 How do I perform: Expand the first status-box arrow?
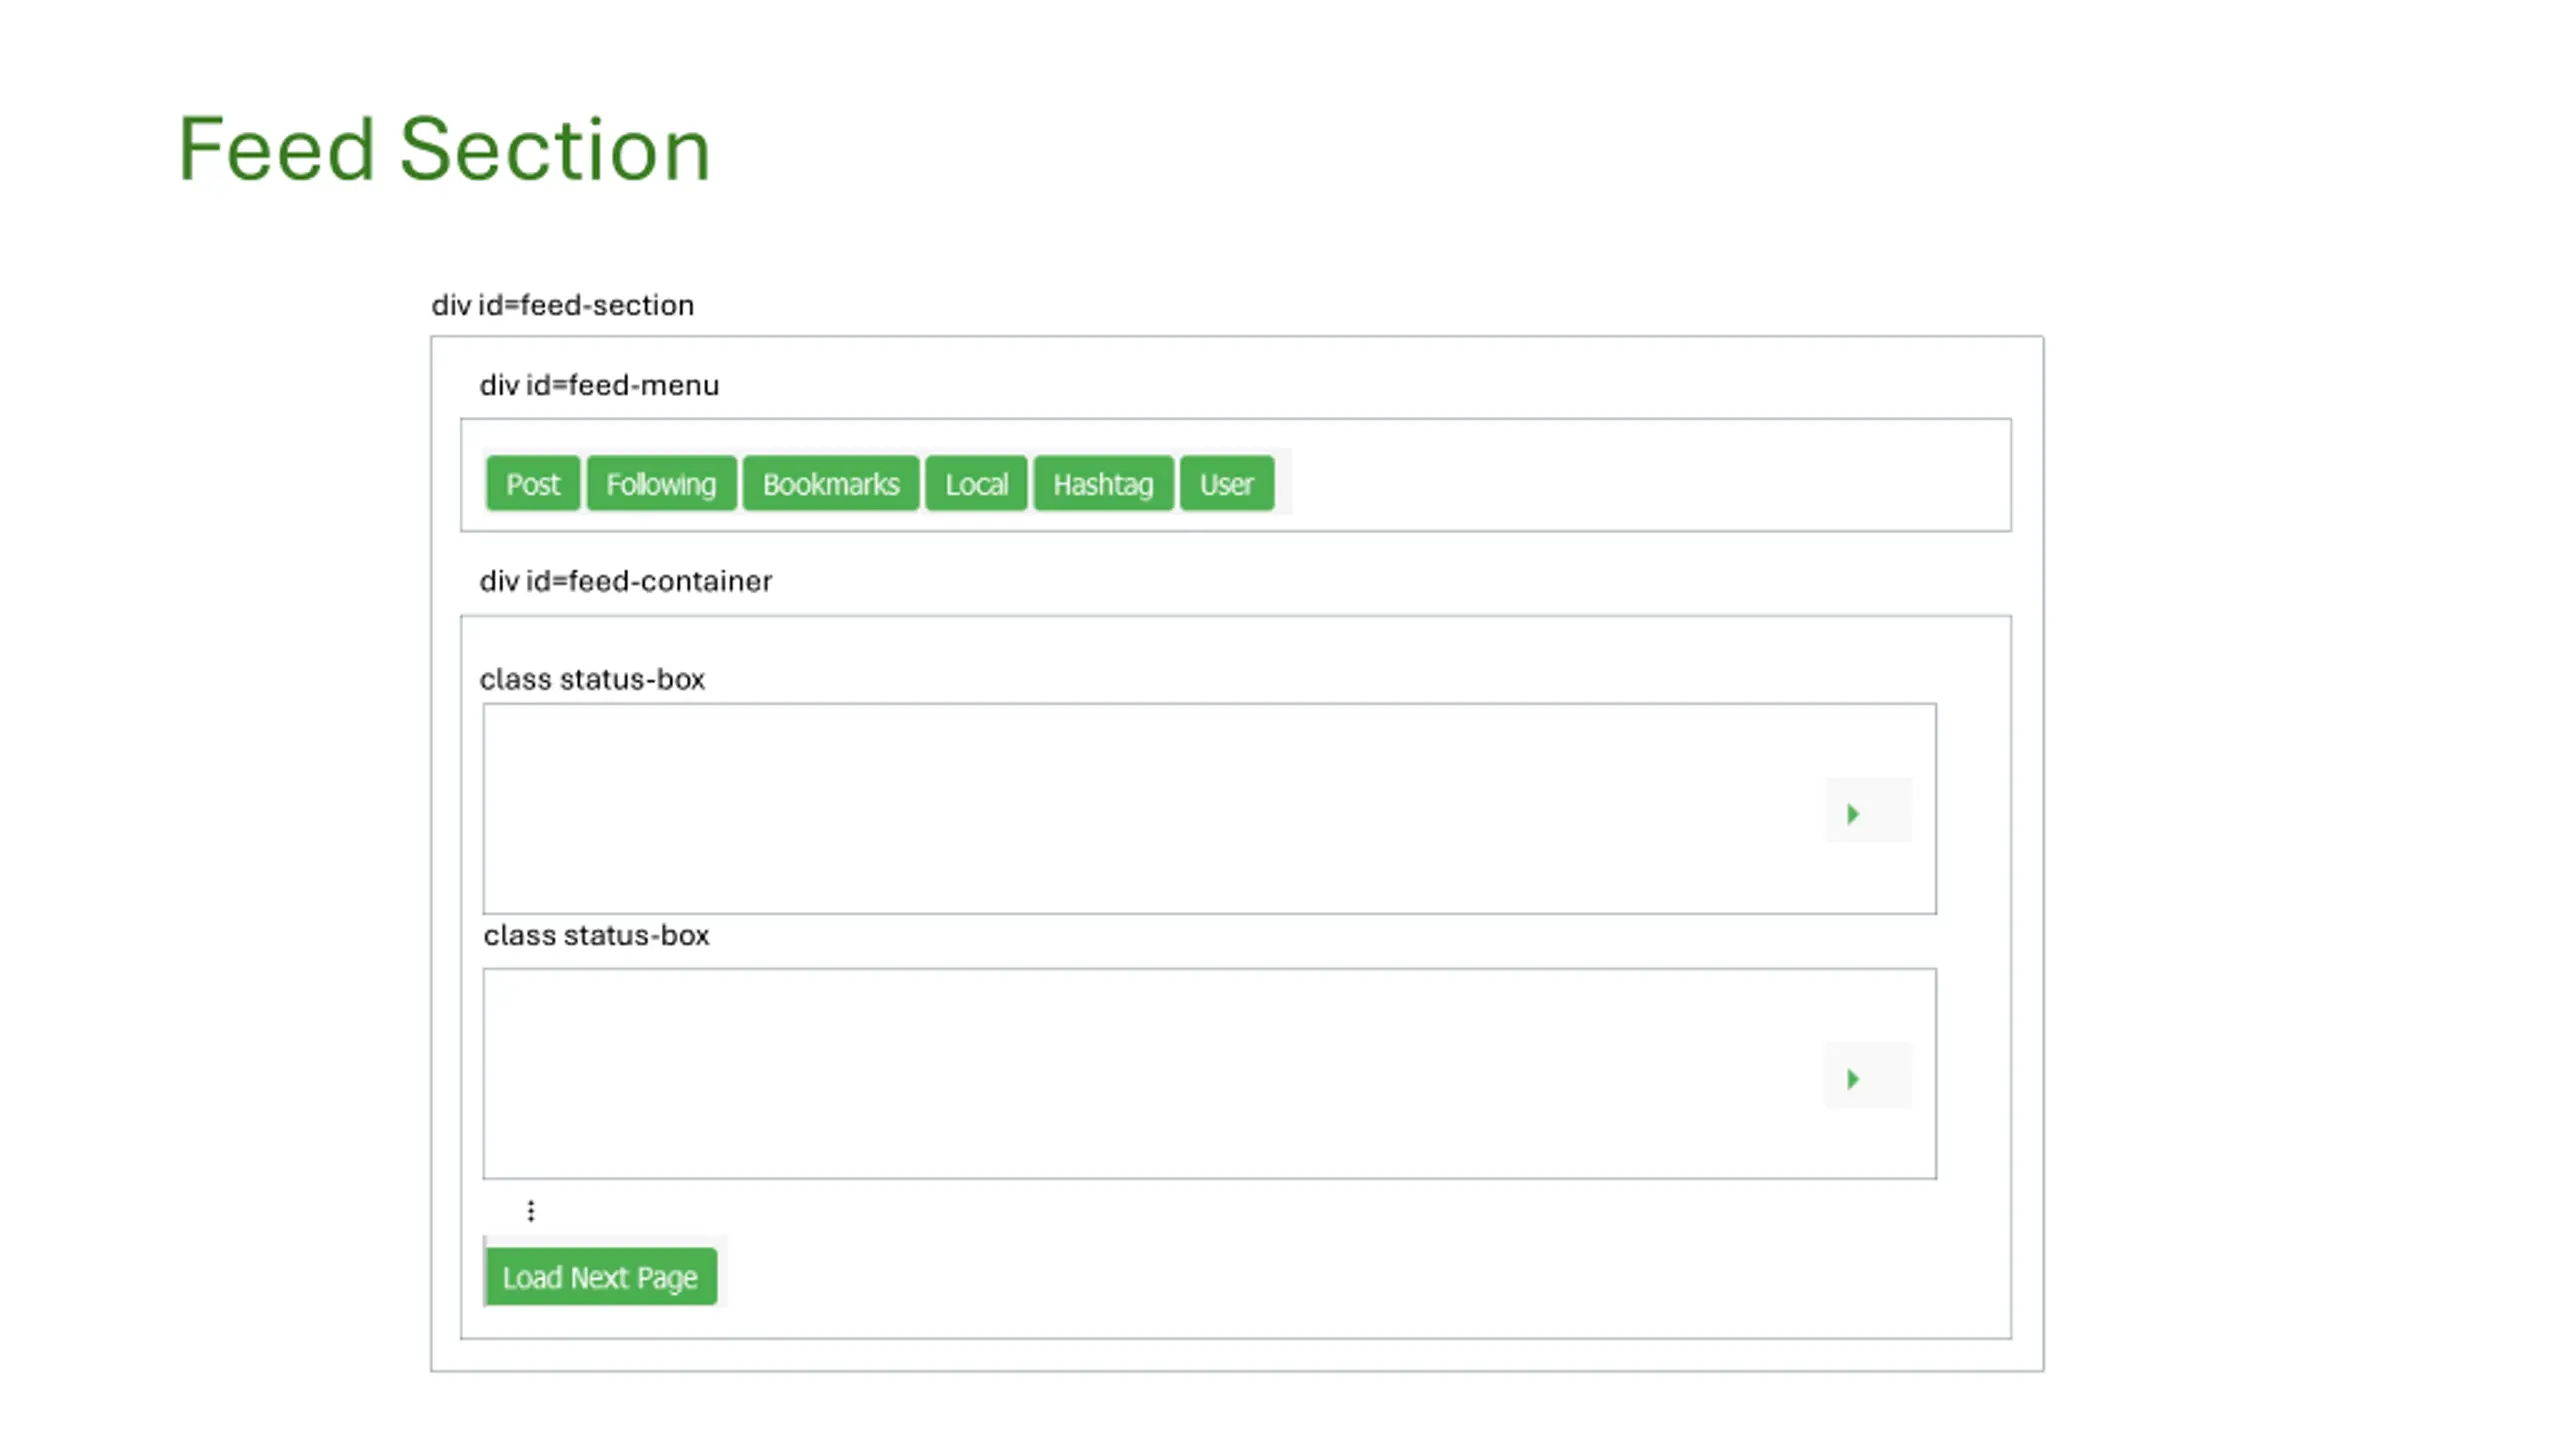point(1853,814)
